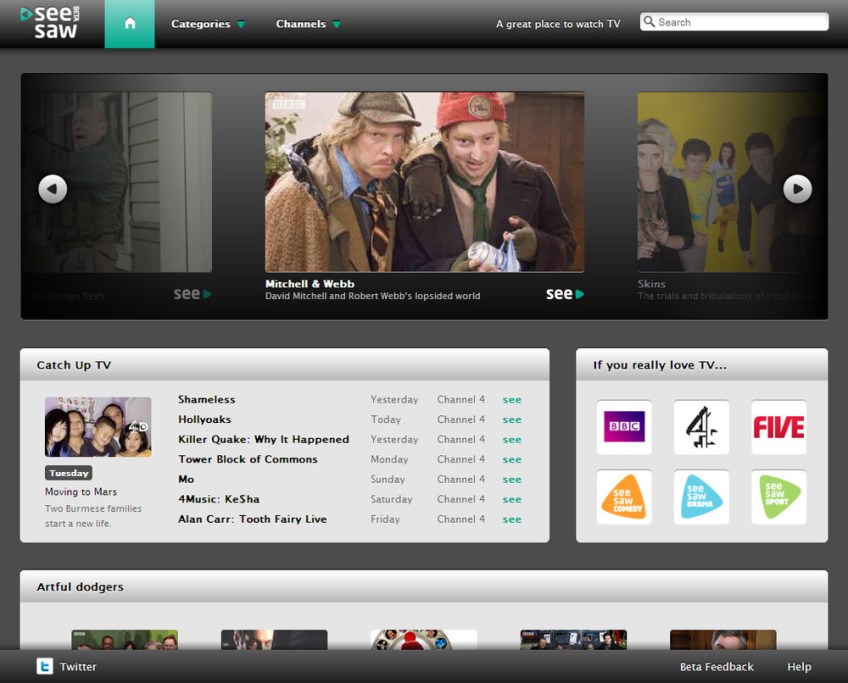The image size is (848, 683).
Task: Open the SeeSaw Drama icon
Action: (701, 497)
